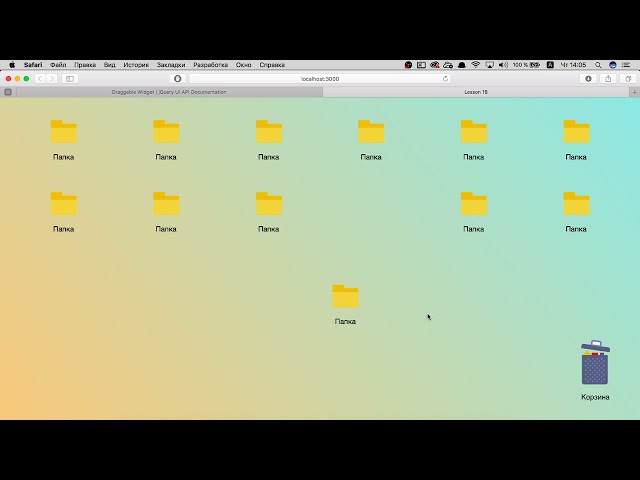The image size is (640, 480).
Task: Open the Share button in Safari toolbar
Action: click(608, 79)
